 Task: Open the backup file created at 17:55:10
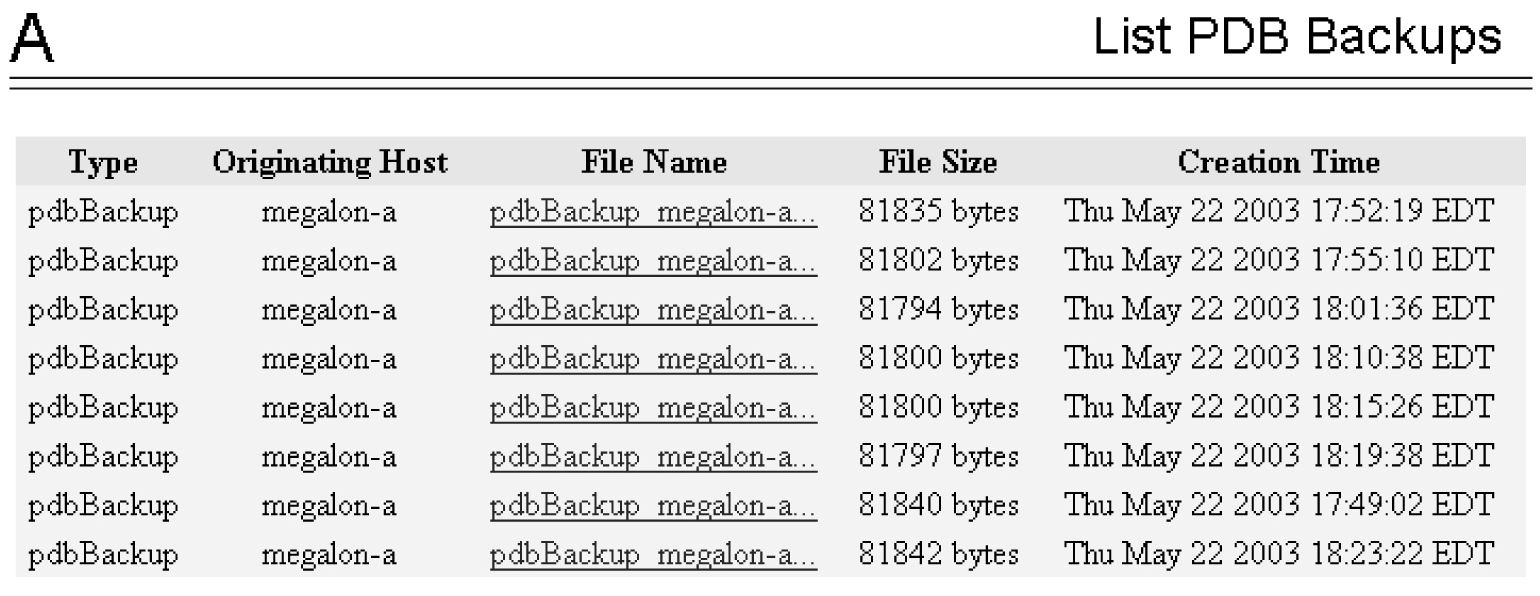click(653, 261)
